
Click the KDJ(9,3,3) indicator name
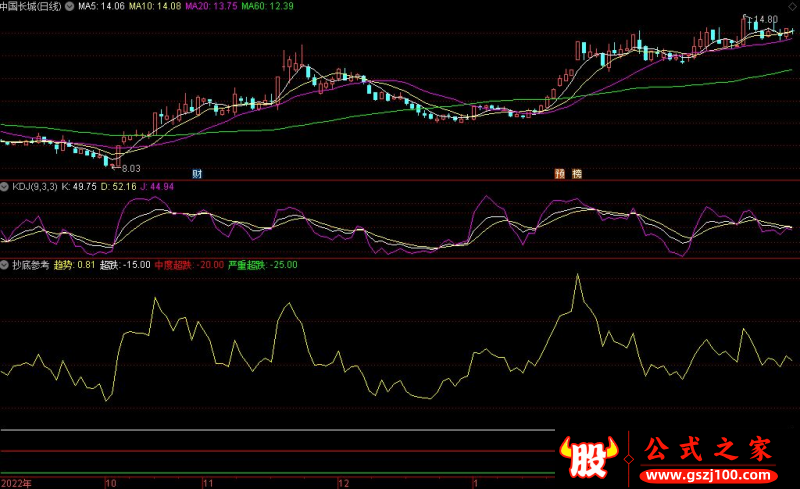tap(35, 187)
